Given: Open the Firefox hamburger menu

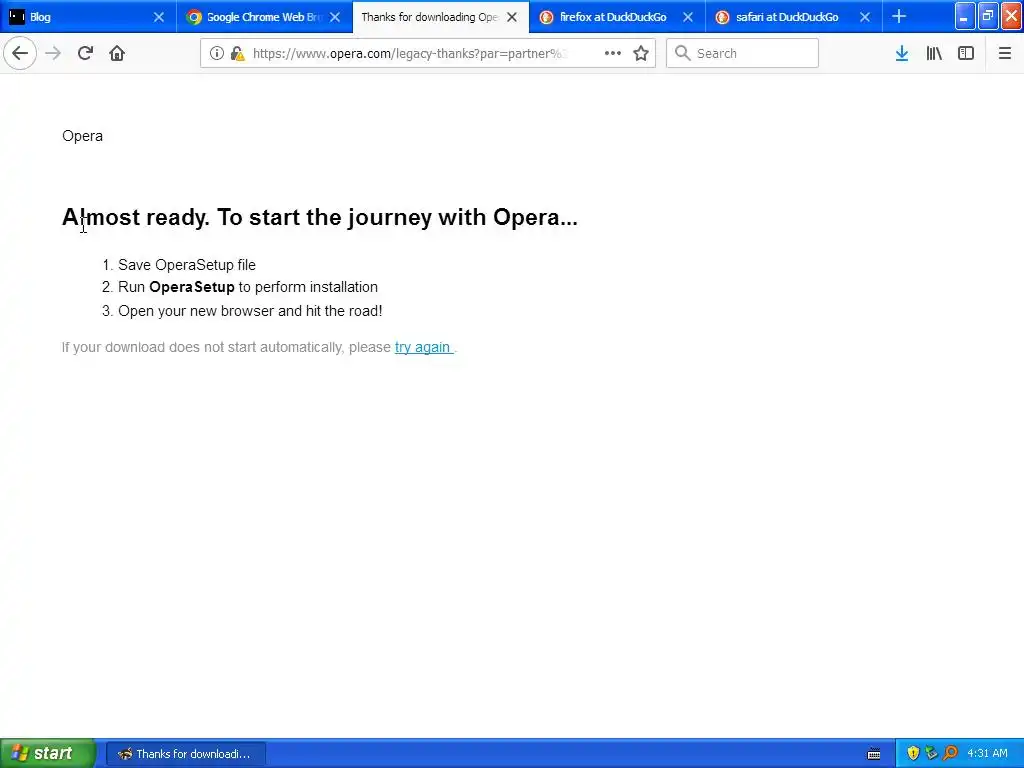Looking at the screenshot, I should coord(1005,54).
